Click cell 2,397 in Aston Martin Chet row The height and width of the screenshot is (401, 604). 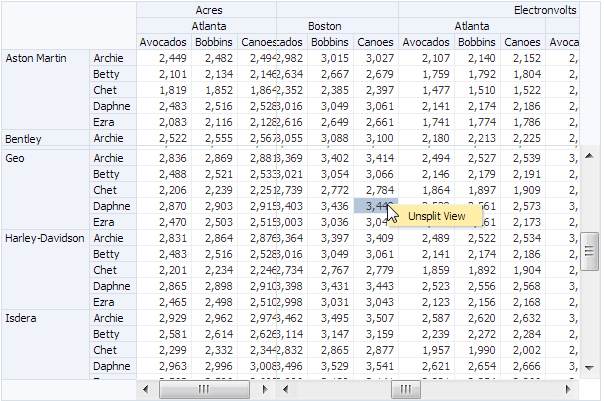point(376,90)
